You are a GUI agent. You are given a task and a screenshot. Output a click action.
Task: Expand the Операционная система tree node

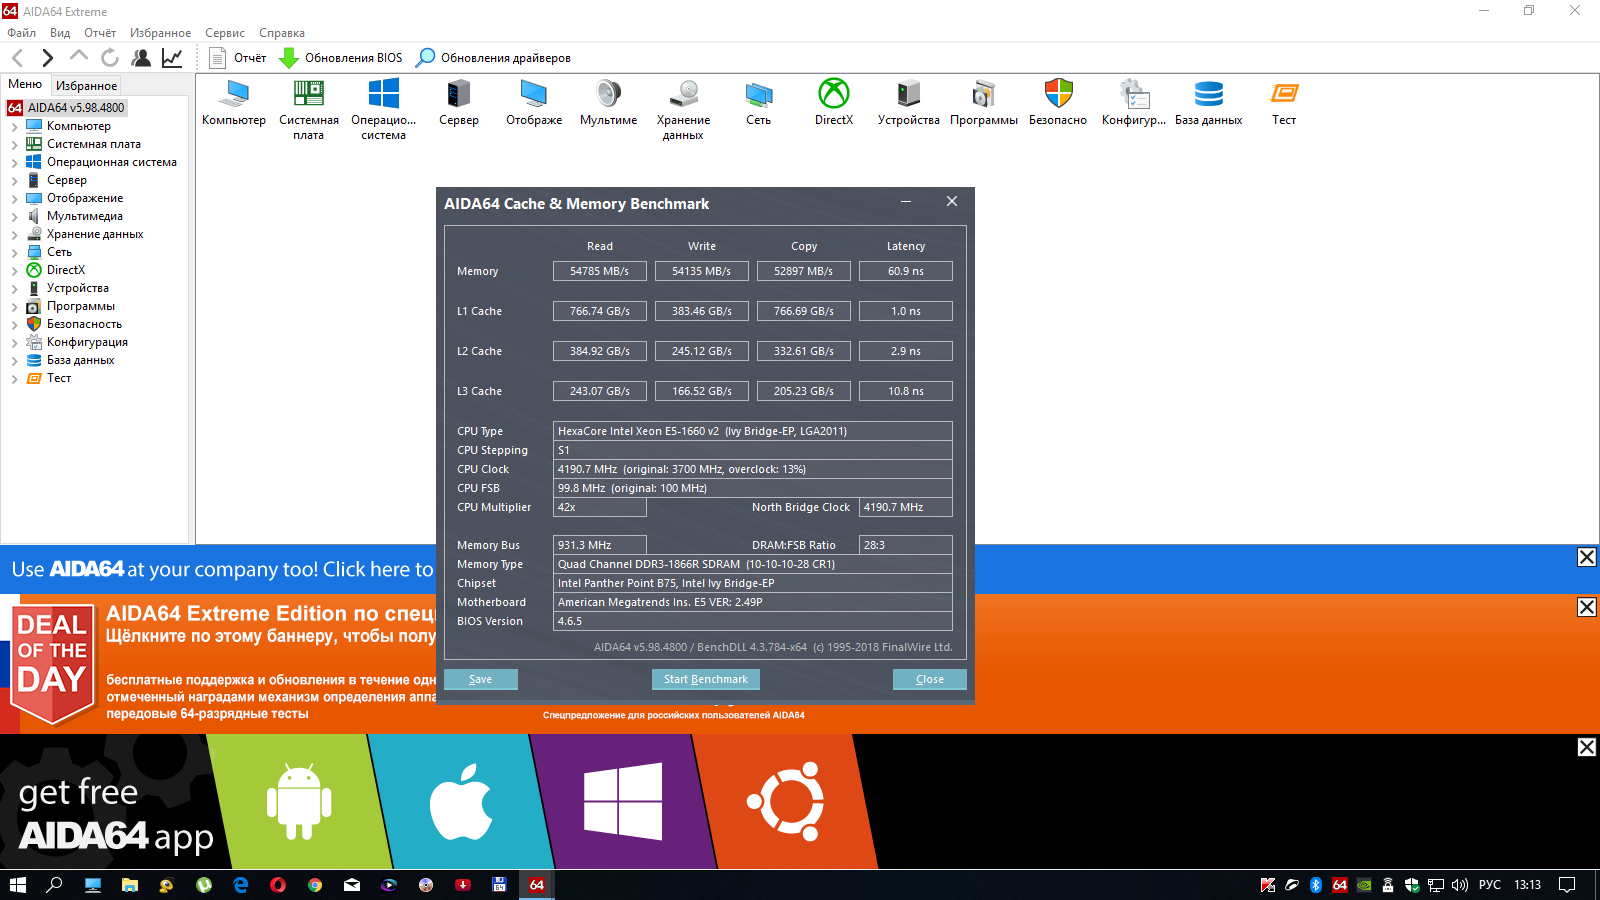click(x=14, y=163)
